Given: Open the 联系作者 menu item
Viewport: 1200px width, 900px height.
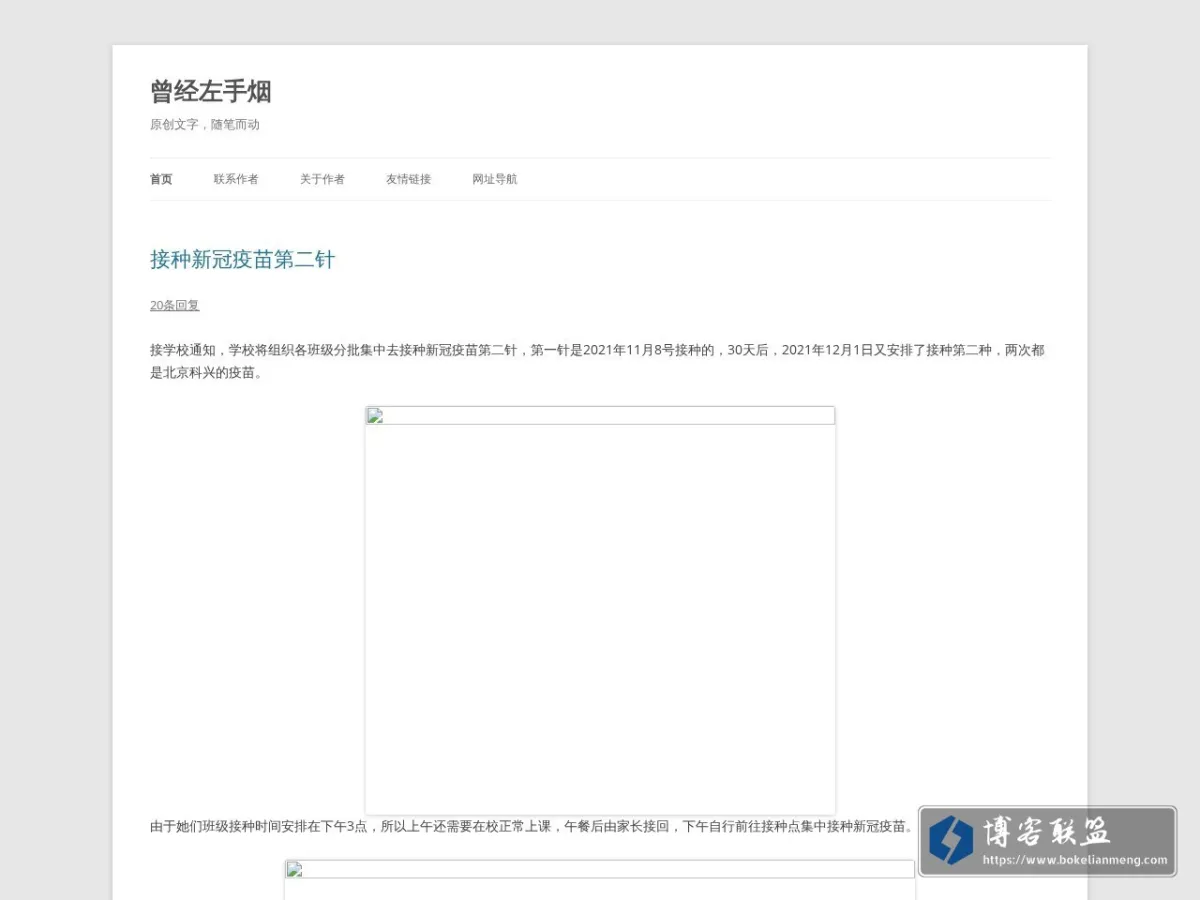Looking at the screenshot, I should (x=236, y=179).
